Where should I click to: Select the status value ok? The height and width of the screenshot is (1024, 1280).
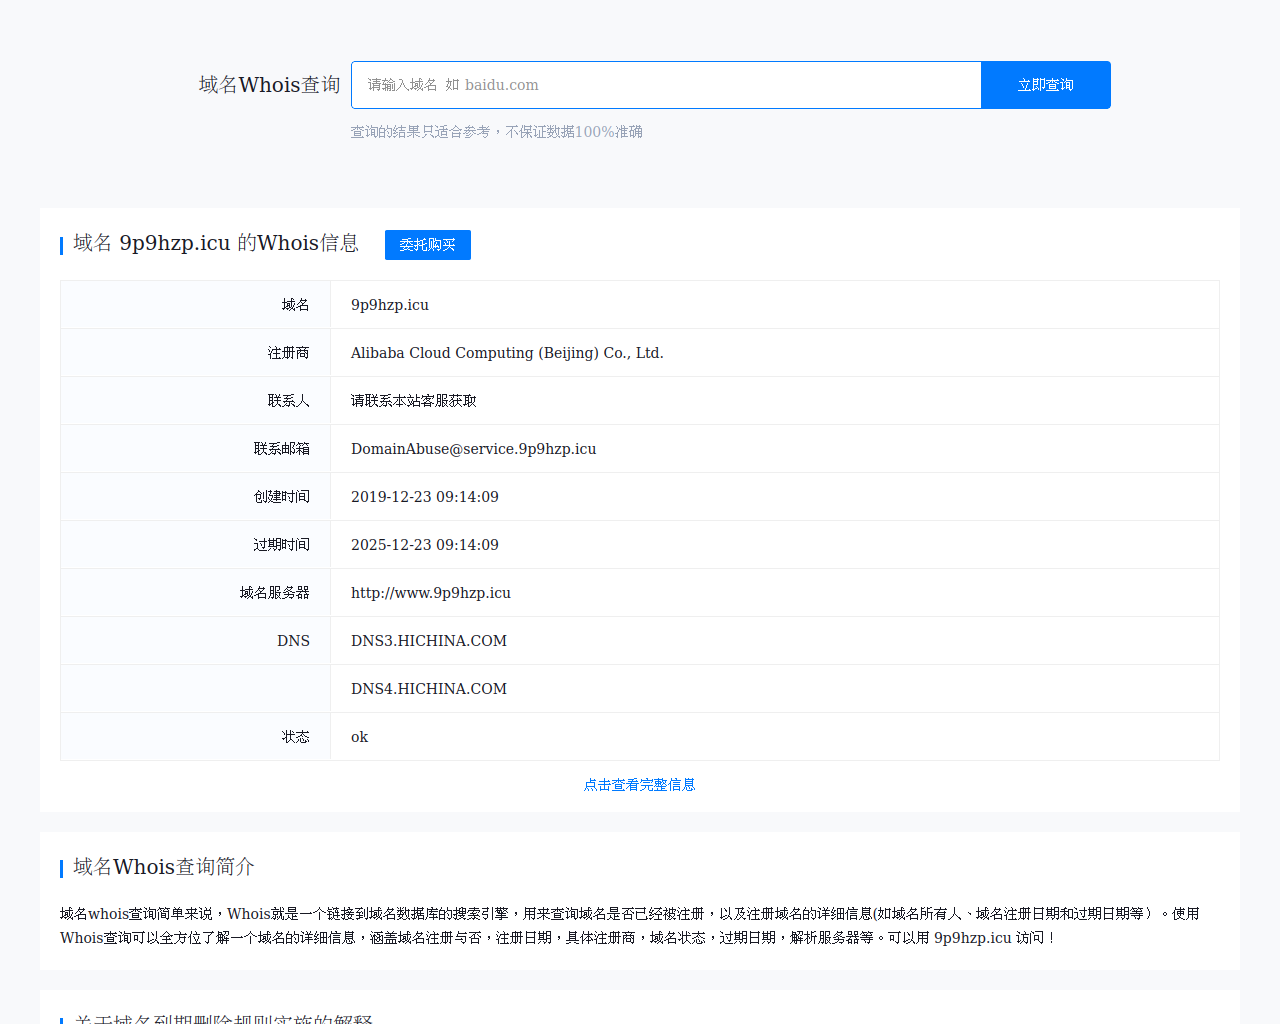pyautogui.click(x=359, y=737)
